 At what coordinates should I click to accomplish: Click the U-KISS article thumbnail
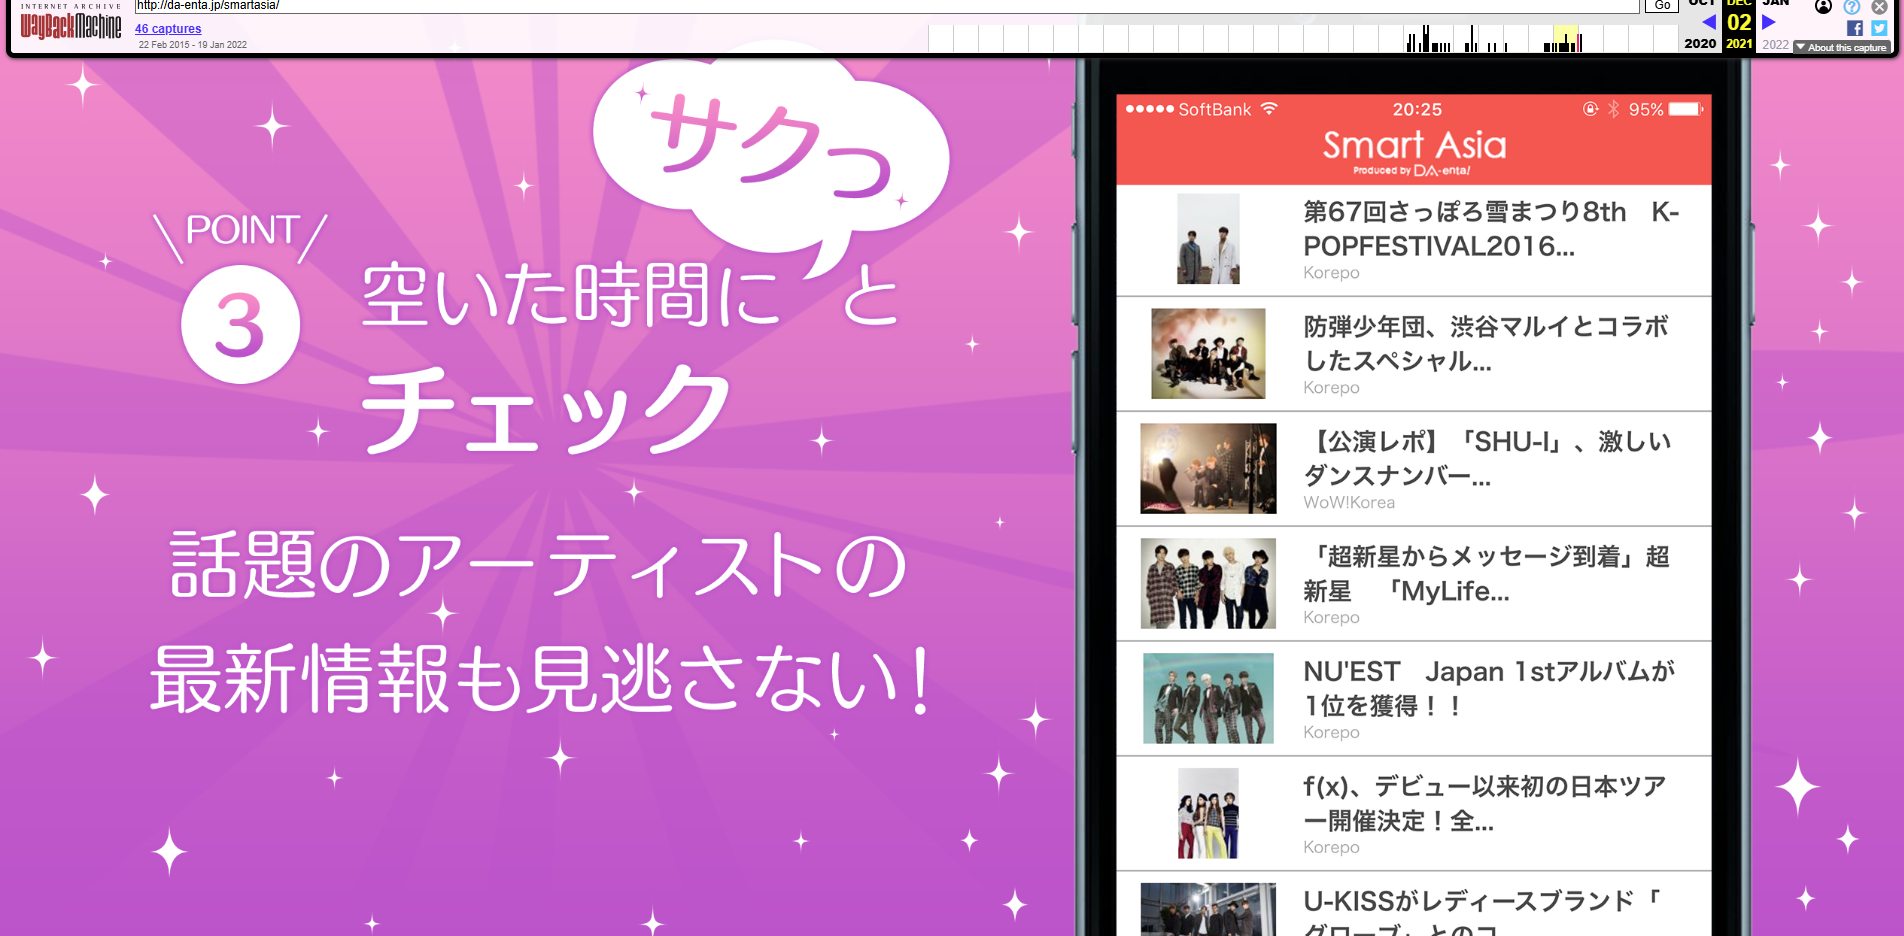tap(1208, 909)
